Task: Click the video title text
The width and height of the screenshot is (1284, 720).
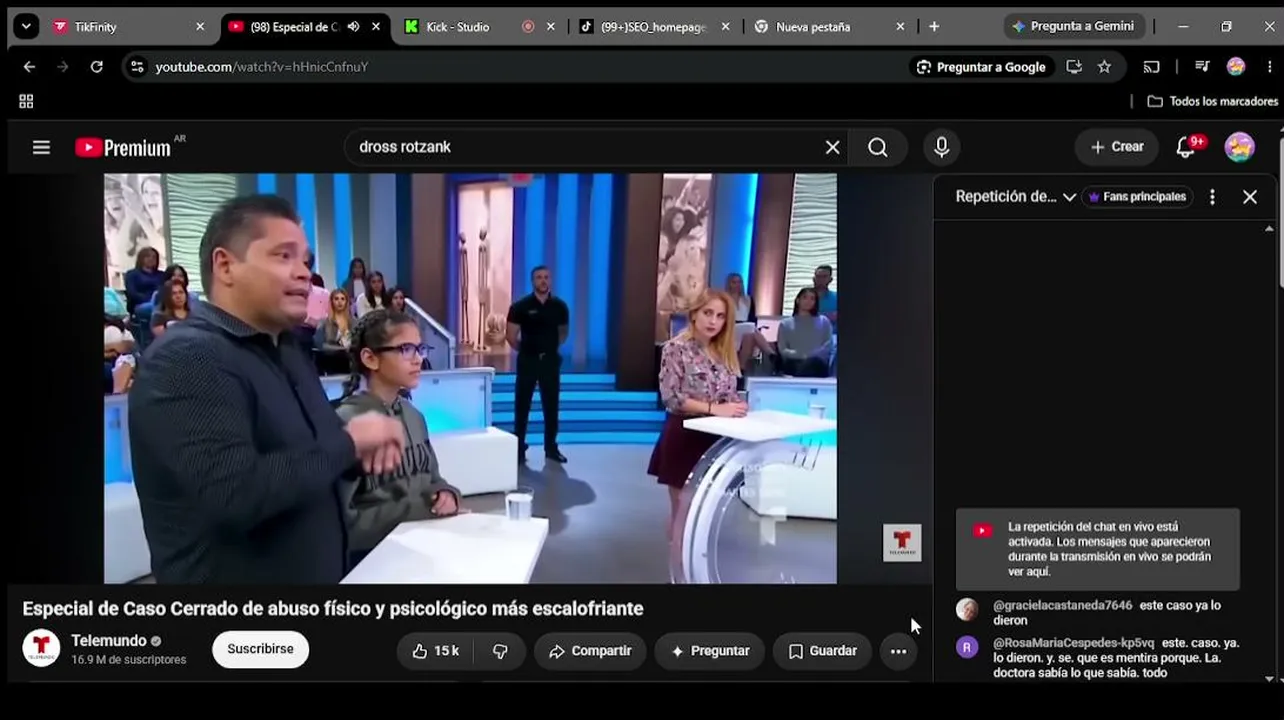Action: pos(333,608)
